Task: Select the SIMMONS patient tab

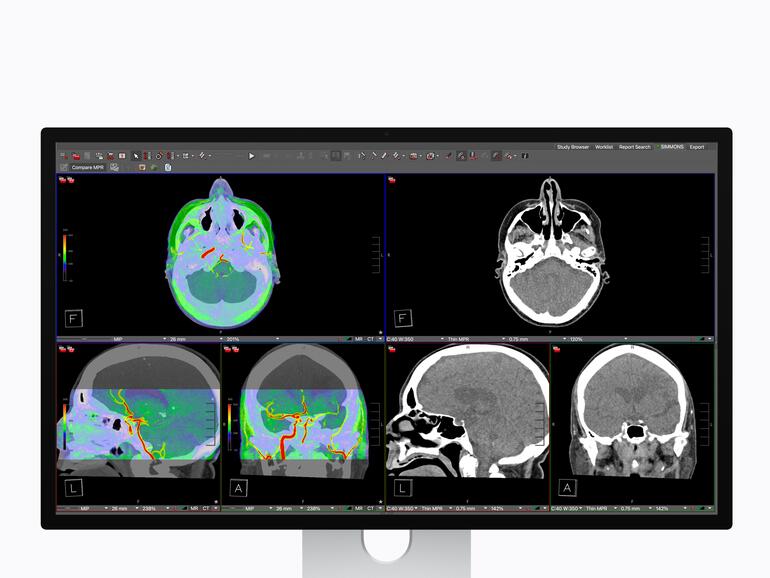Action: click(x=671, y=147)
